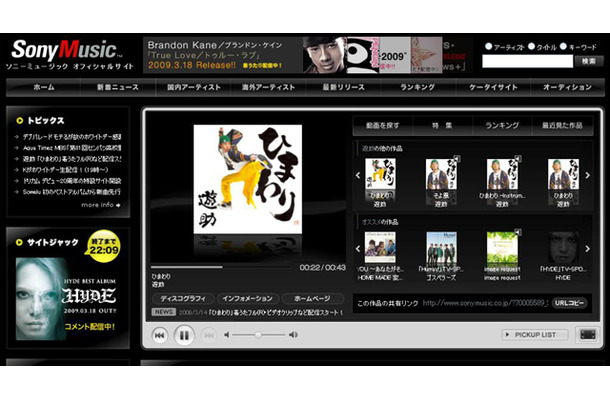The image size is (610, 400).
Task: Select the HYDE TV-SPOT recommended thumbnail
Action: tap(563, 247)
